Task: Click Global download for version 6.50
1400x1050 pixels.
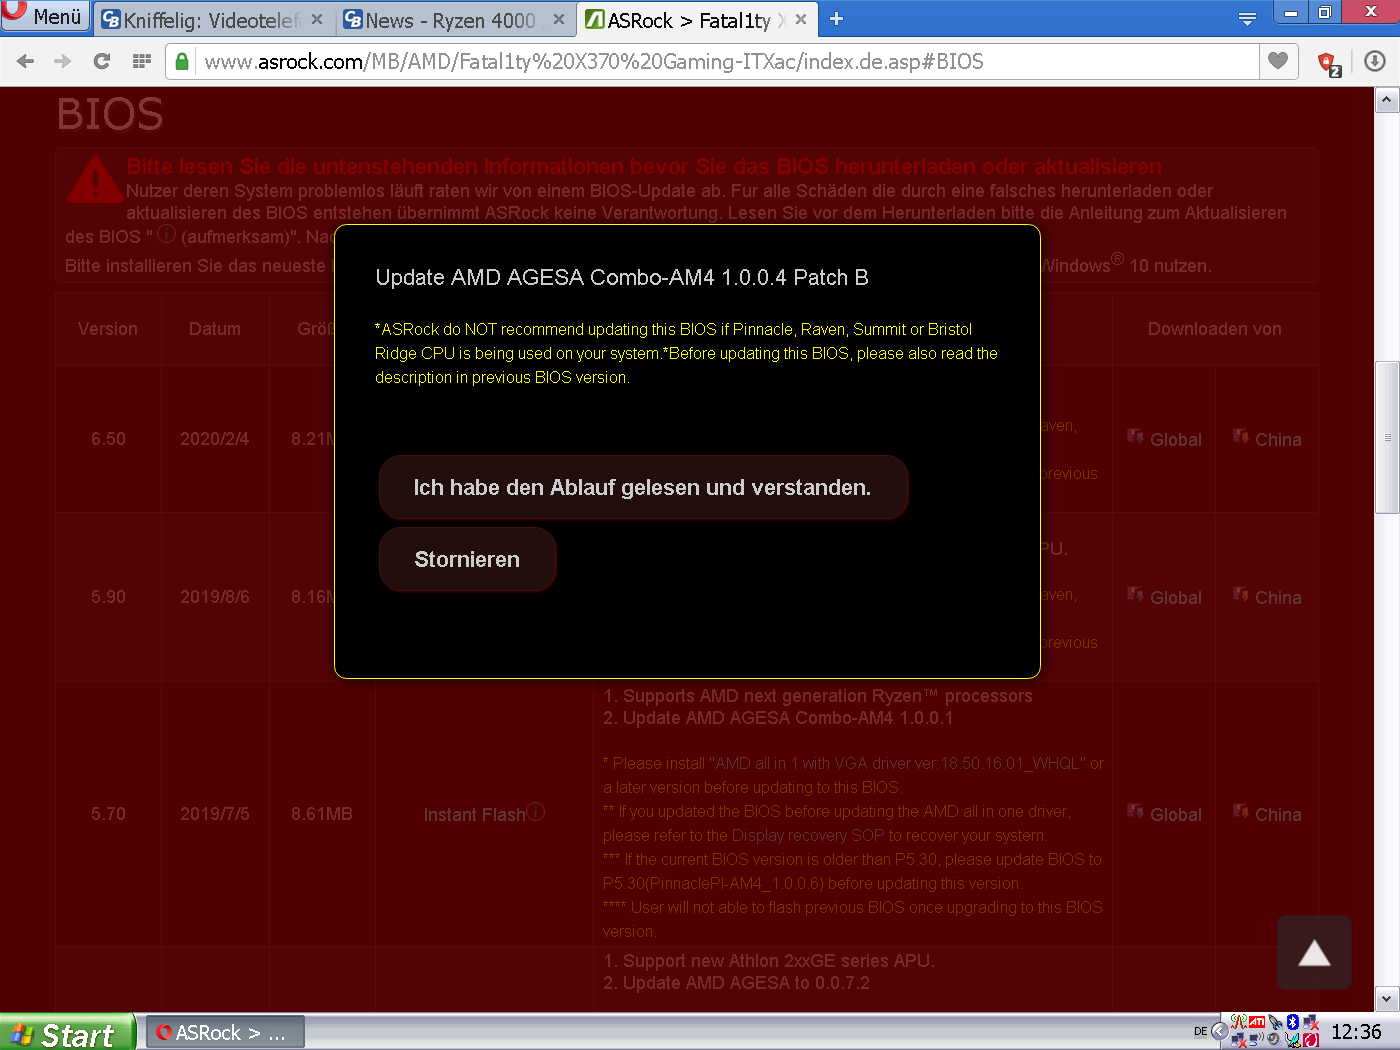Action: point(1165,439)
